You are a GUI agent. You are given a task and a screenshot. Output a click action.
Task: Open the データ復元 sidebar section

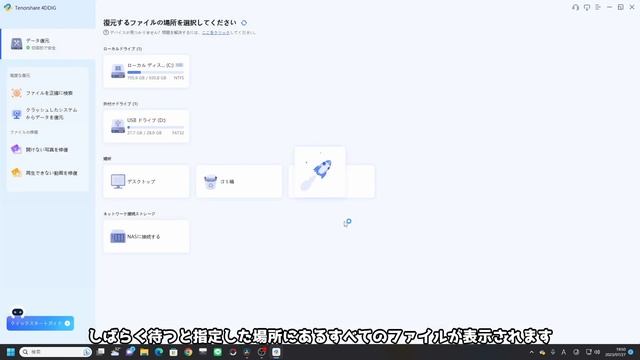(48, 44)
